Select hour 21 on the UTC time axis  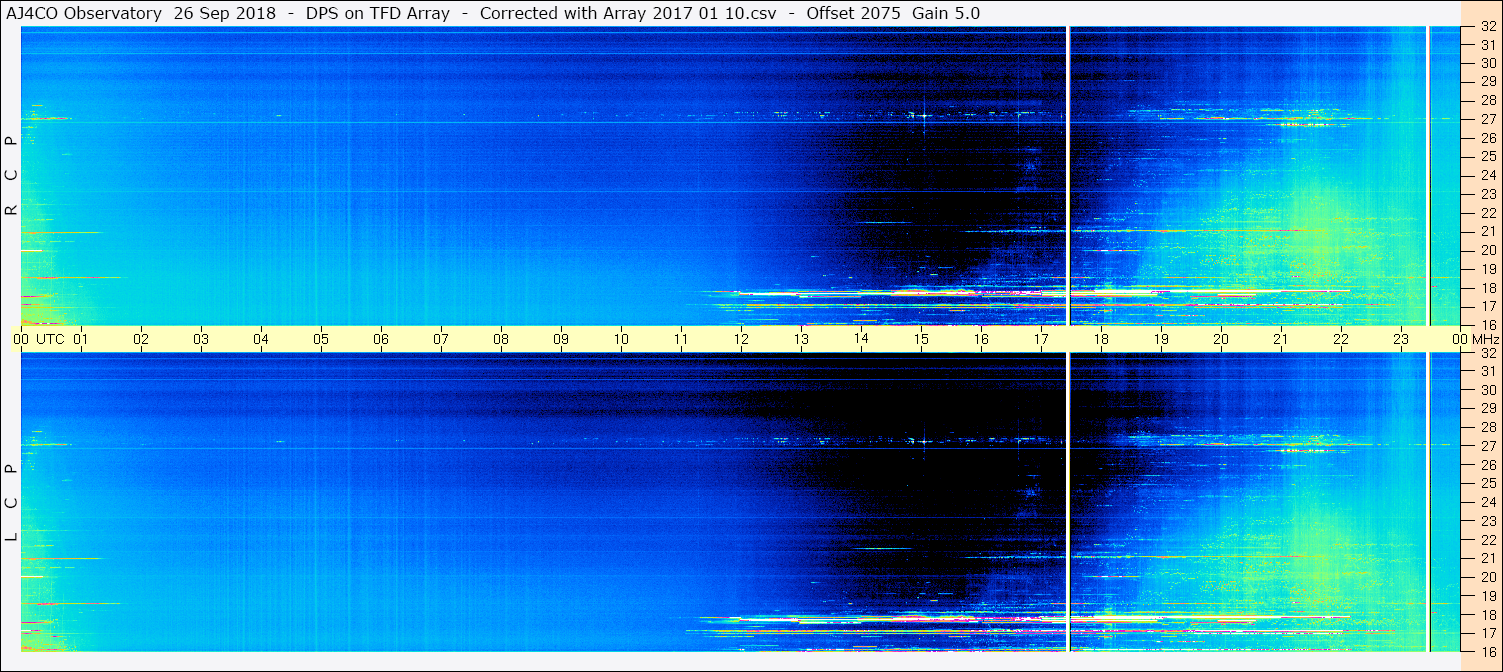1281,339
